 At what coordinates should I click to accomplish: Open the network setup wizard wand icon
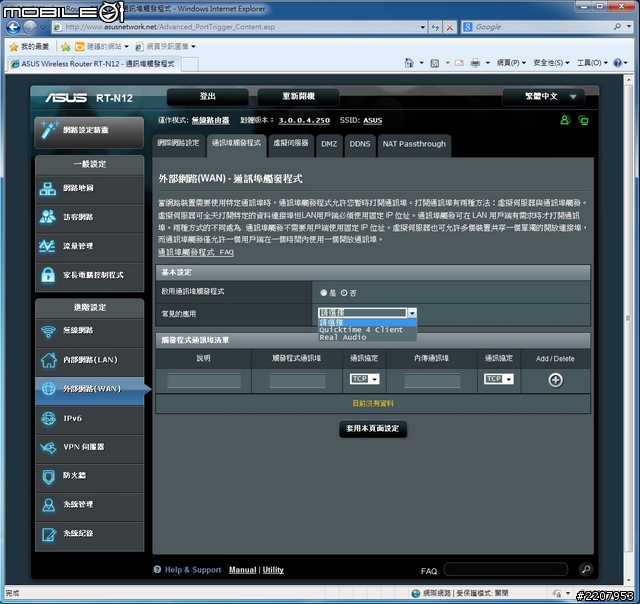pyautogui.click(x=49, y=130)
